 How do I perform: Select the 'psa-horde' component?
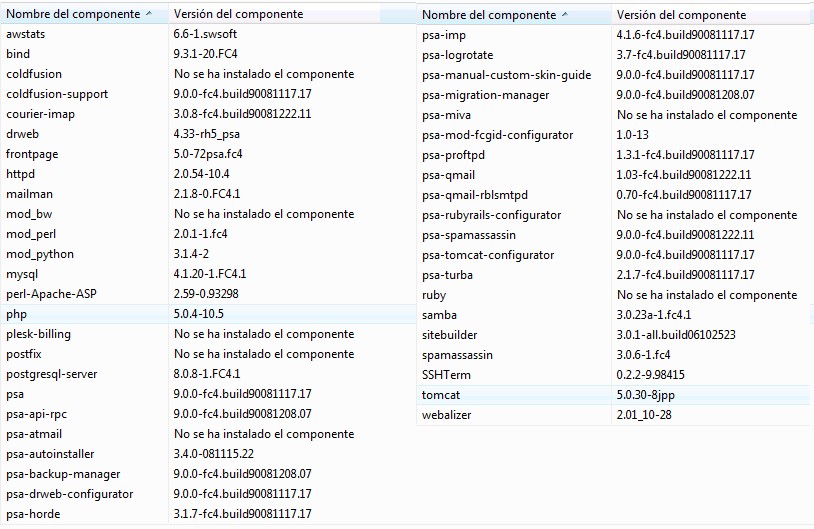(x=33, y=514)
